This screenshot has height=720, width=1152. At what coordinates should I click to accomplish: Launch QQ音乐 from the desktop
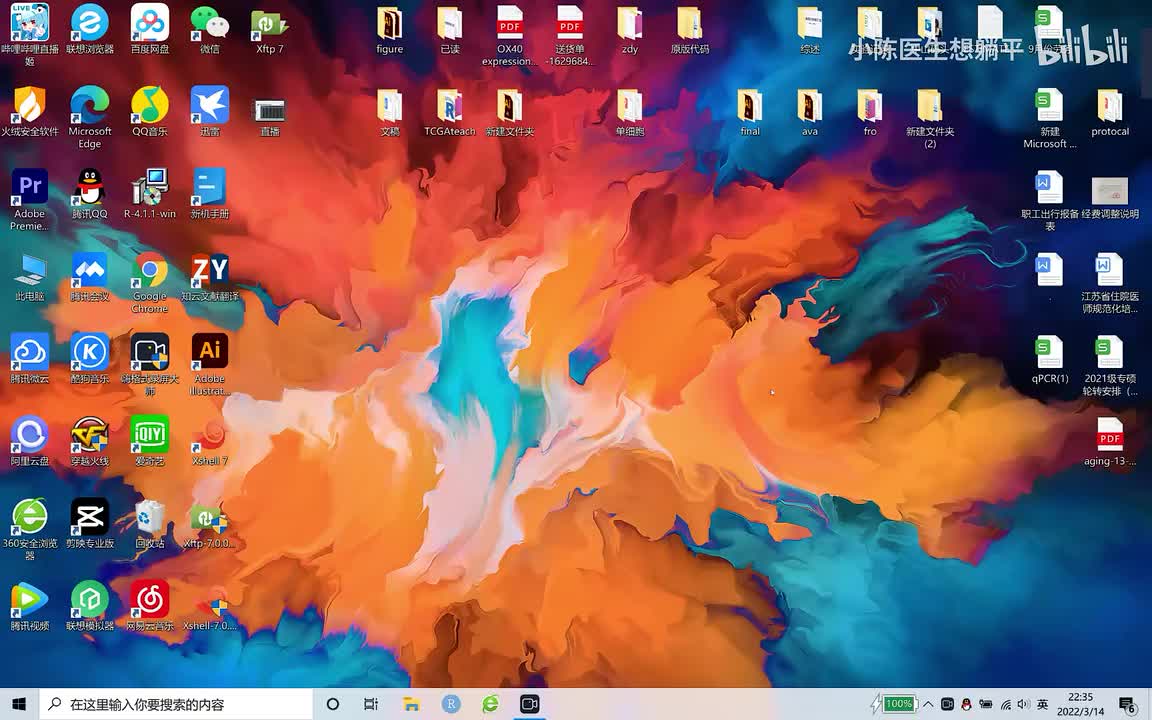[x=150, y=112]
